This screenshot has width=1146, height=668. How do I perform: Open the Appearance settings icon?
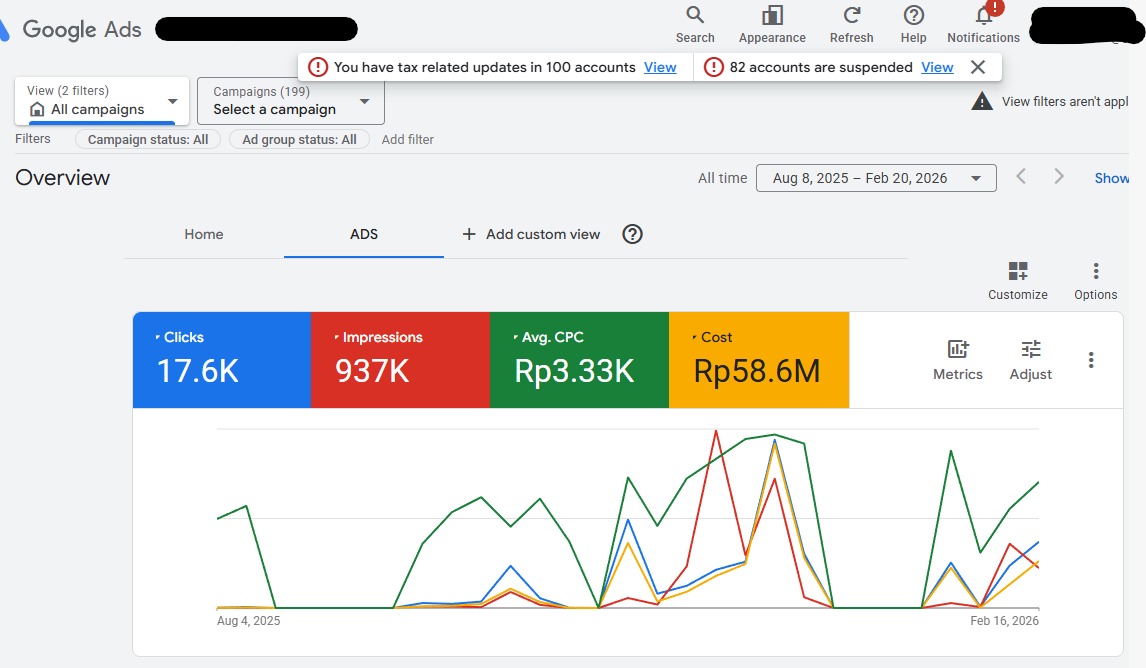(771, 16)
